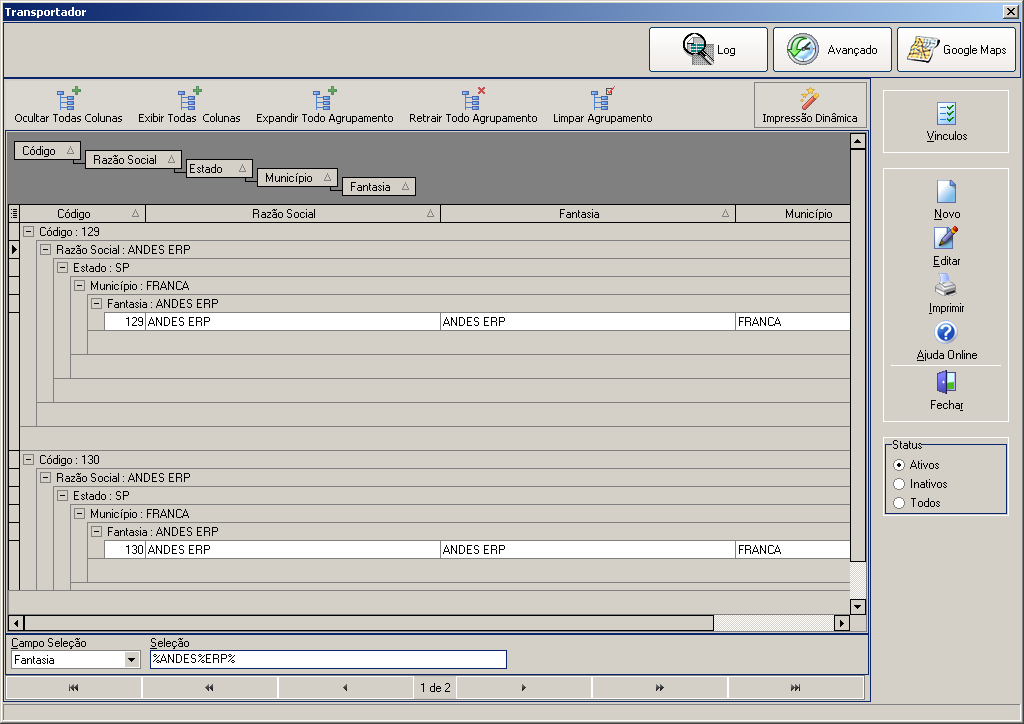Collapse Estado : SP under Código 130

(x=63, y=496)
